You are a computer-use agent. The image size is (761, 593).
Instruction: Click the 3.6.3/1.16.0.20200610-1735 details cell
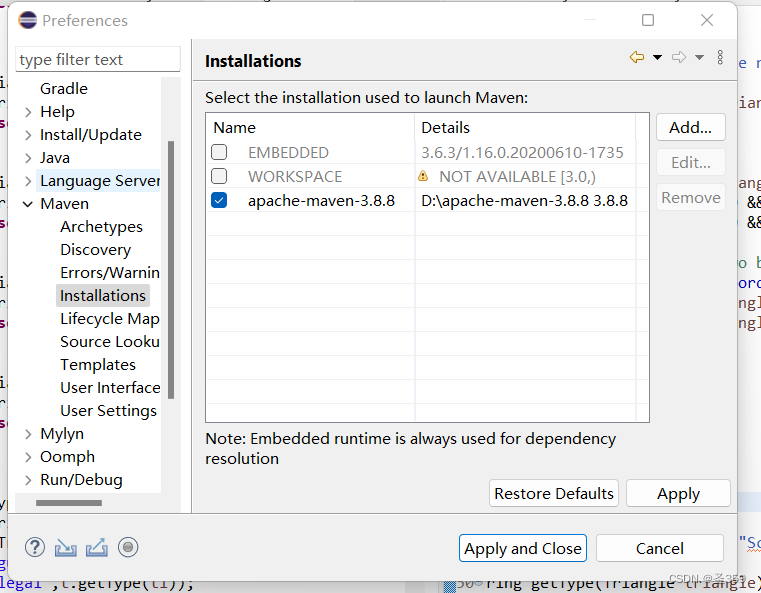coord(522,153)
